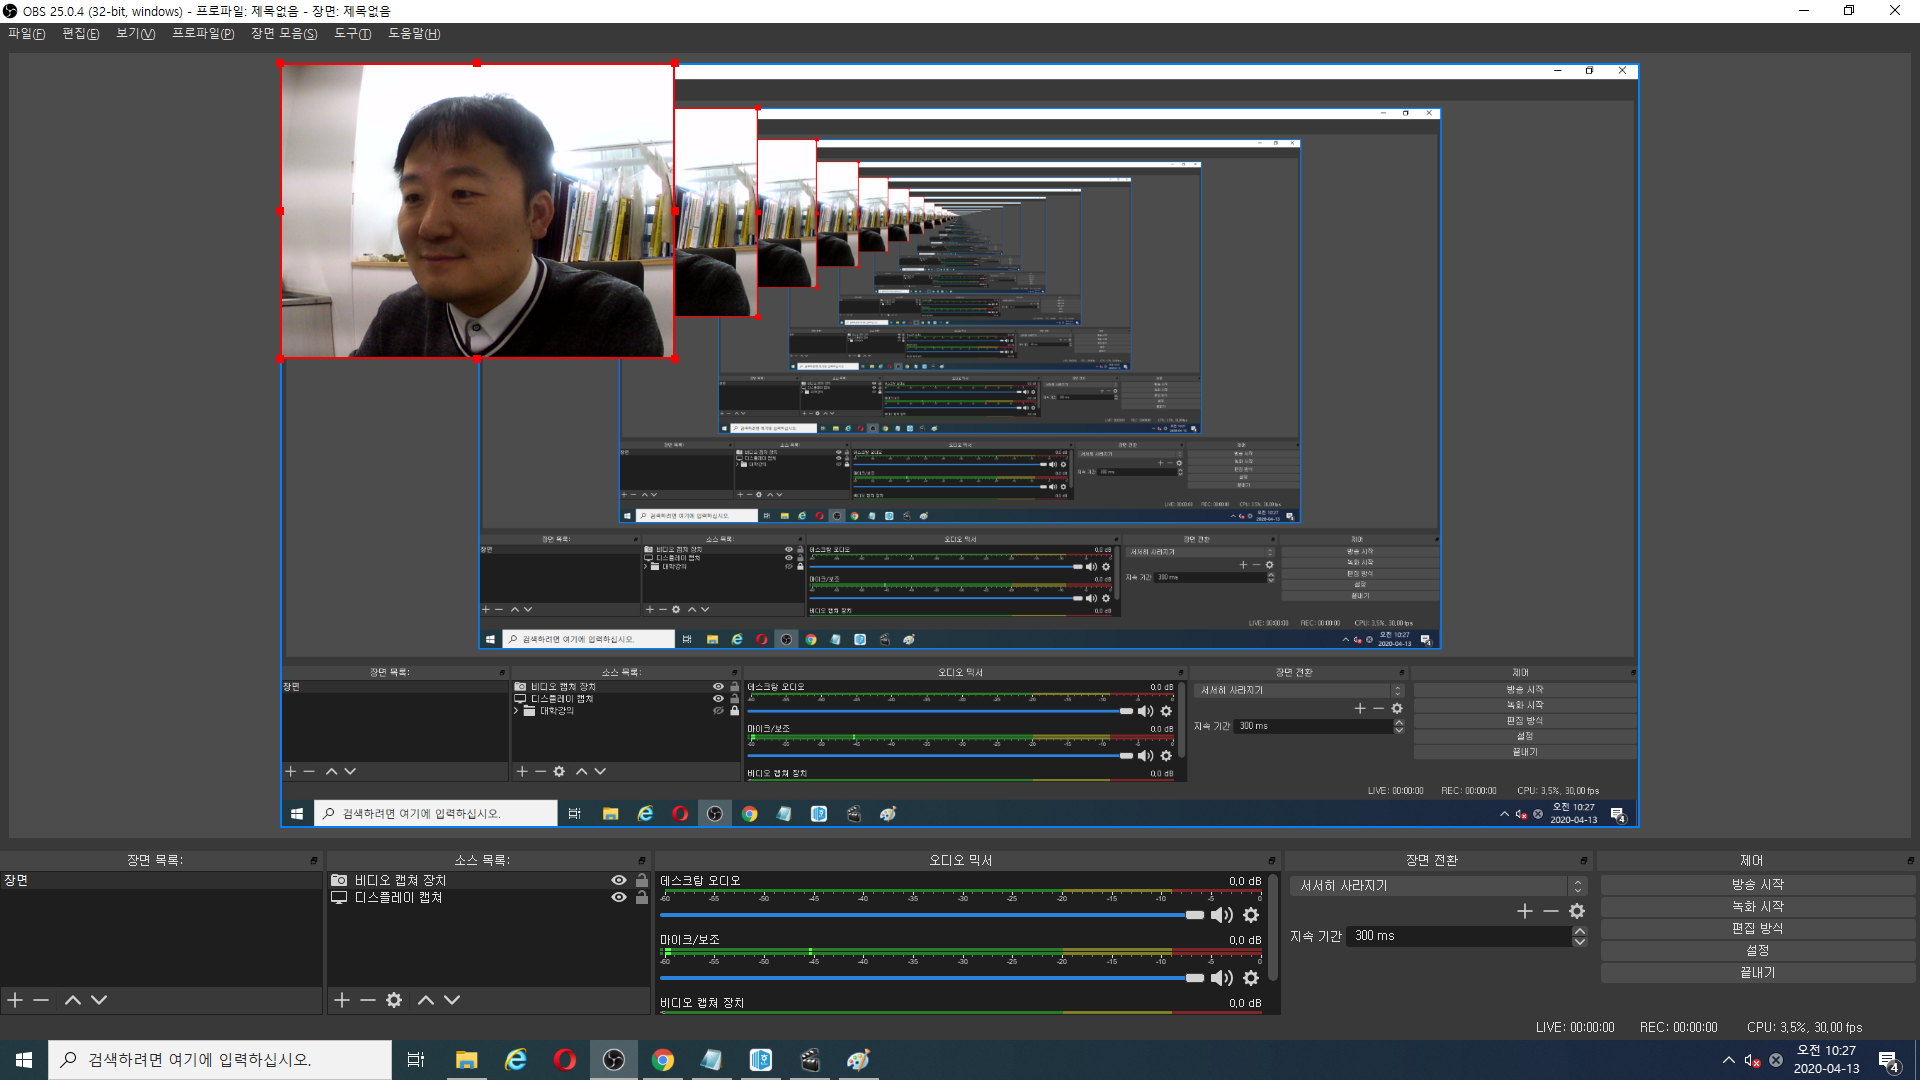Image resolution: width=1920 pixels, height=1080 pixels.
Task: Remove selected scene with minus icon
Action: click(x=41, y=1000)
